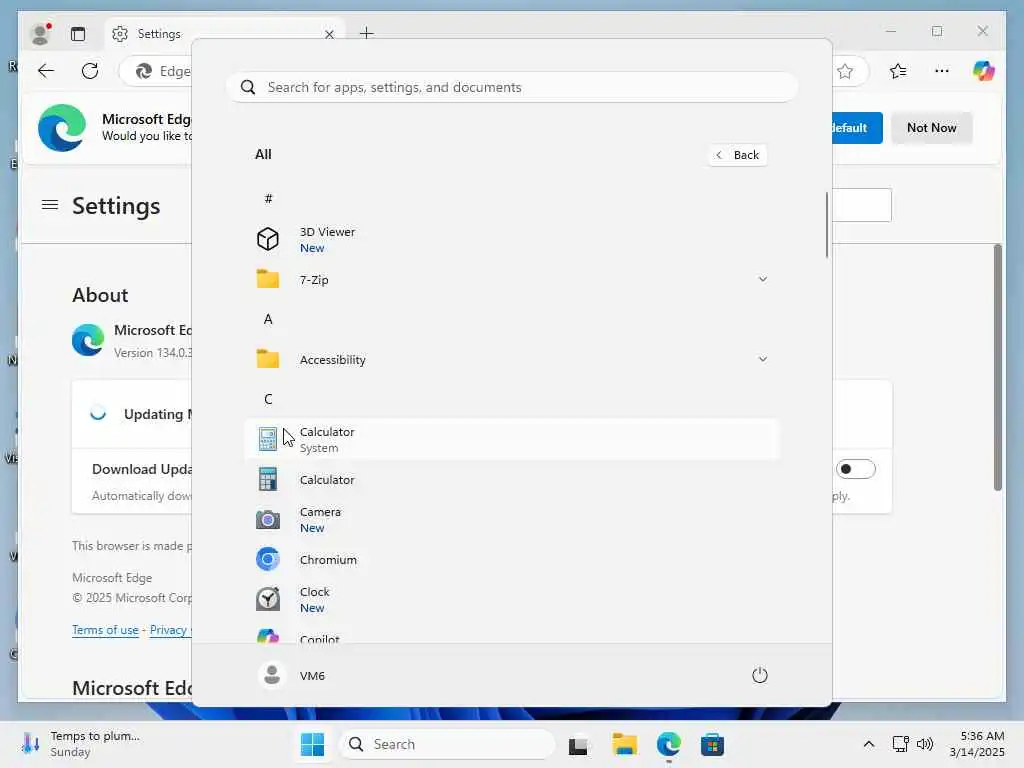
Task: Click the Edge back arrow button
Action: pyautogui.click(x=46, y=71)
